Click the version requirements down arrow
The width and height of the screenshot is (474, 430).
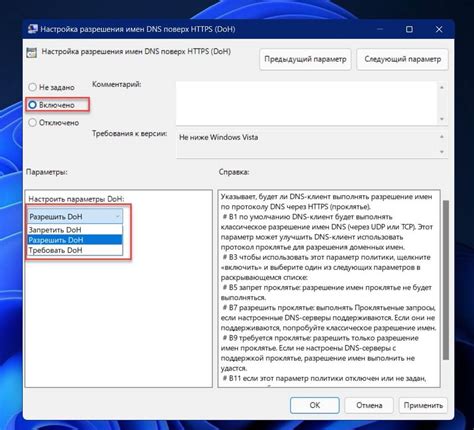pos(442,152)
